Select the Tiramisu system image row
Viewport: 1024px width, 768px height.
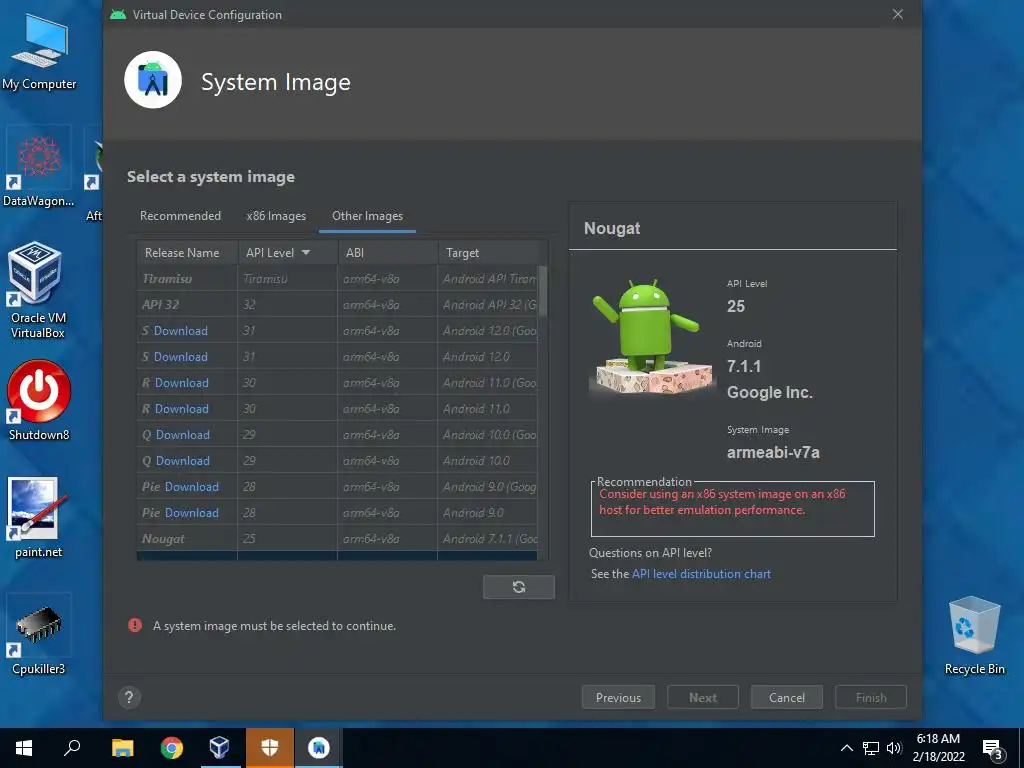pyautogui.click(x=337, y=279)
